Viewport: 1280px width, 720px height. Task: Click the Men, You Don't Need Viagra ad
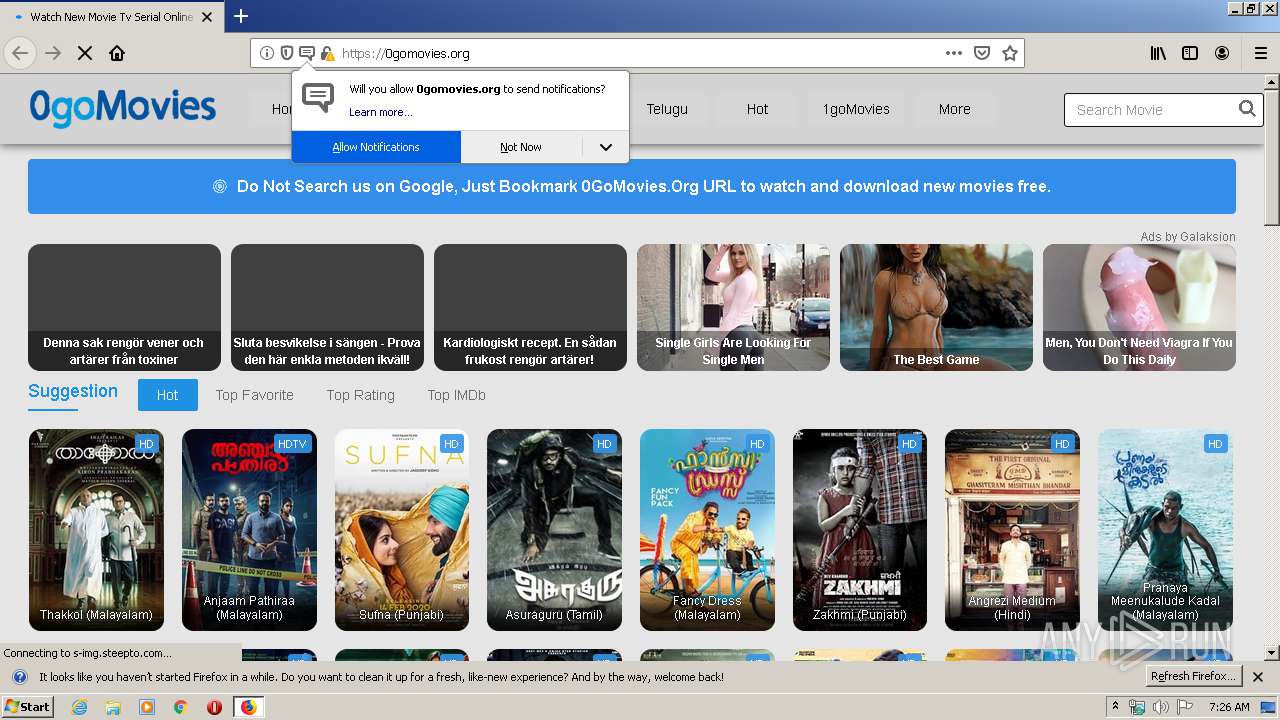[1139, 307]
